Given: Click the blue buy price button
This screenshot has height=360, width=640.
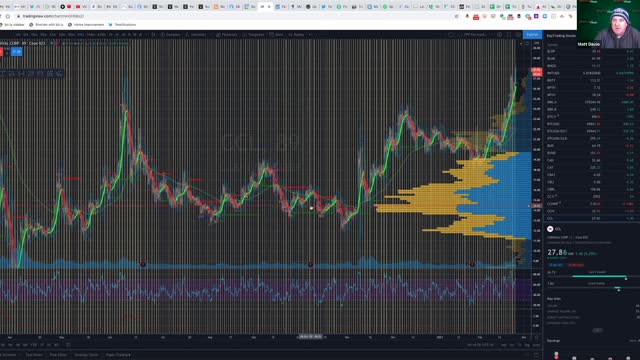Looking at the screenshot, I should coord(17,52).
